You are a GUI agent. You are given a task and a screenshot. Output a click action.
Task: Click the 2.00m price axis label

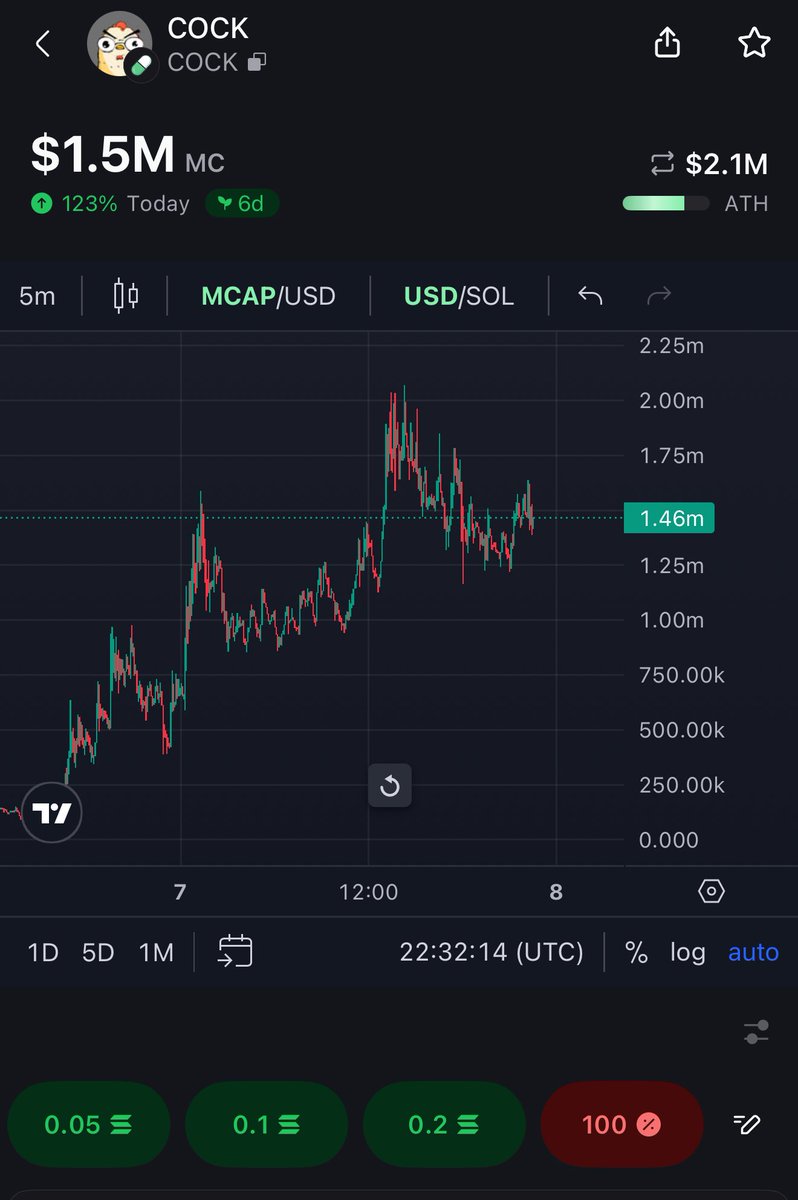coord(671,400)
